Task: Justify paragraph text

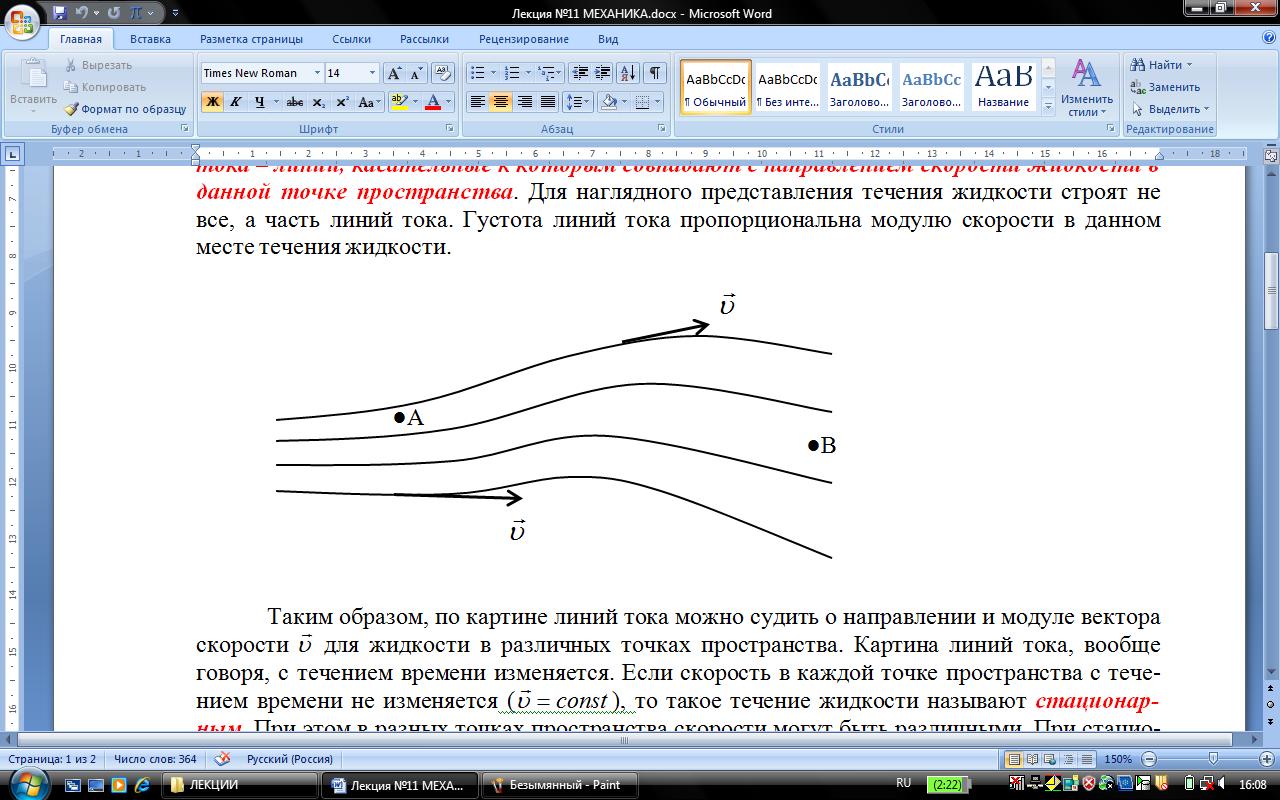Action: coord(547,102)
